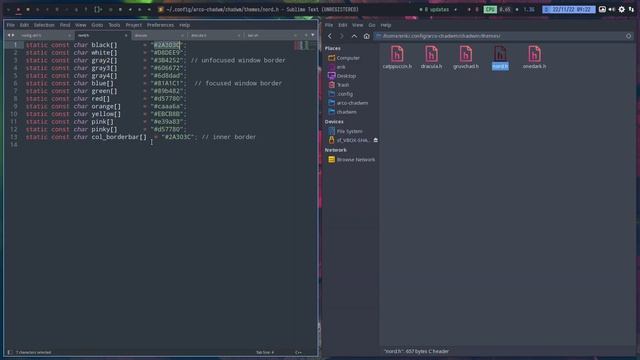Select the catppuccin.h file
Image resolution: width=640 pixels, height=360 pixels.
(x=397, y=58)
